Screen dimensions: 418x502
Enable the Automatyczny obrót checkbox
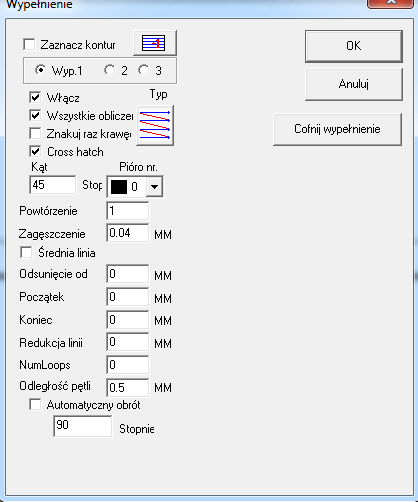(x=35, y=405)
